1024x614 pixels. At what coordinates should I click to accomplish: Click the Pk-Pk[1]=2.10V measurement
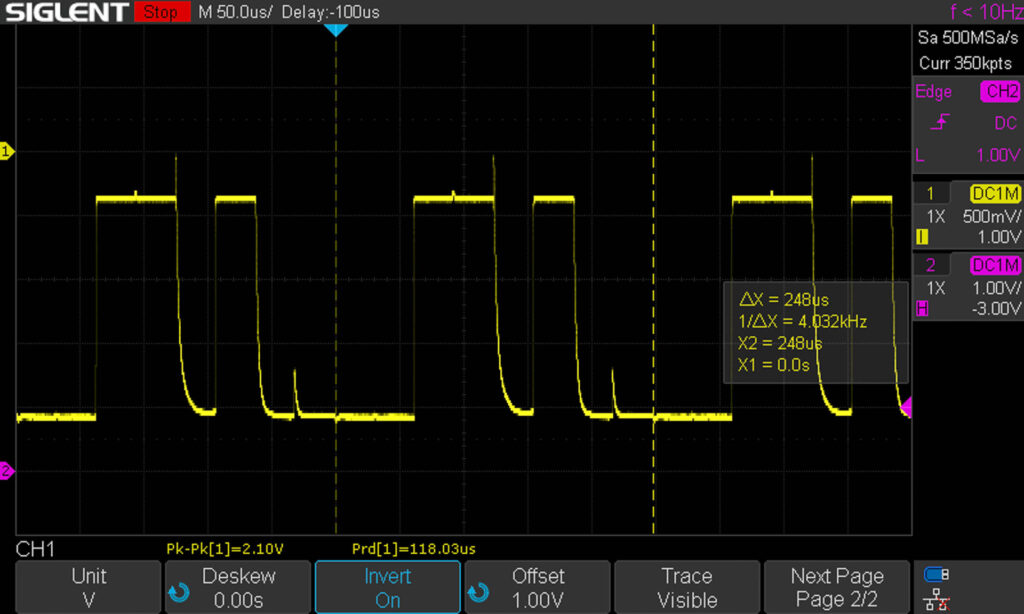[x=225, y=549]
